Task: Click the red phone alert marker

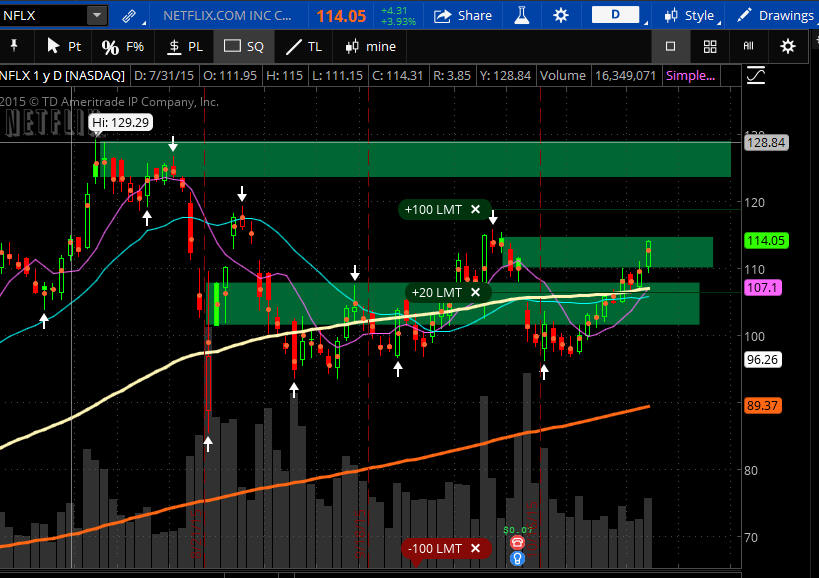Action: (x=517, y=542)
